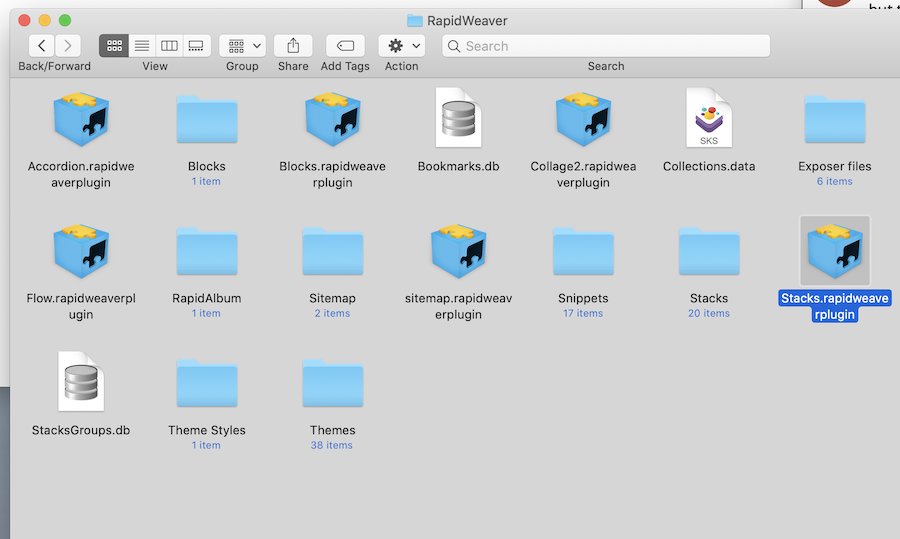Open the RapidAlbum folder
The width and height of the screenshot is (900, 539).
(x=207, y=251)
